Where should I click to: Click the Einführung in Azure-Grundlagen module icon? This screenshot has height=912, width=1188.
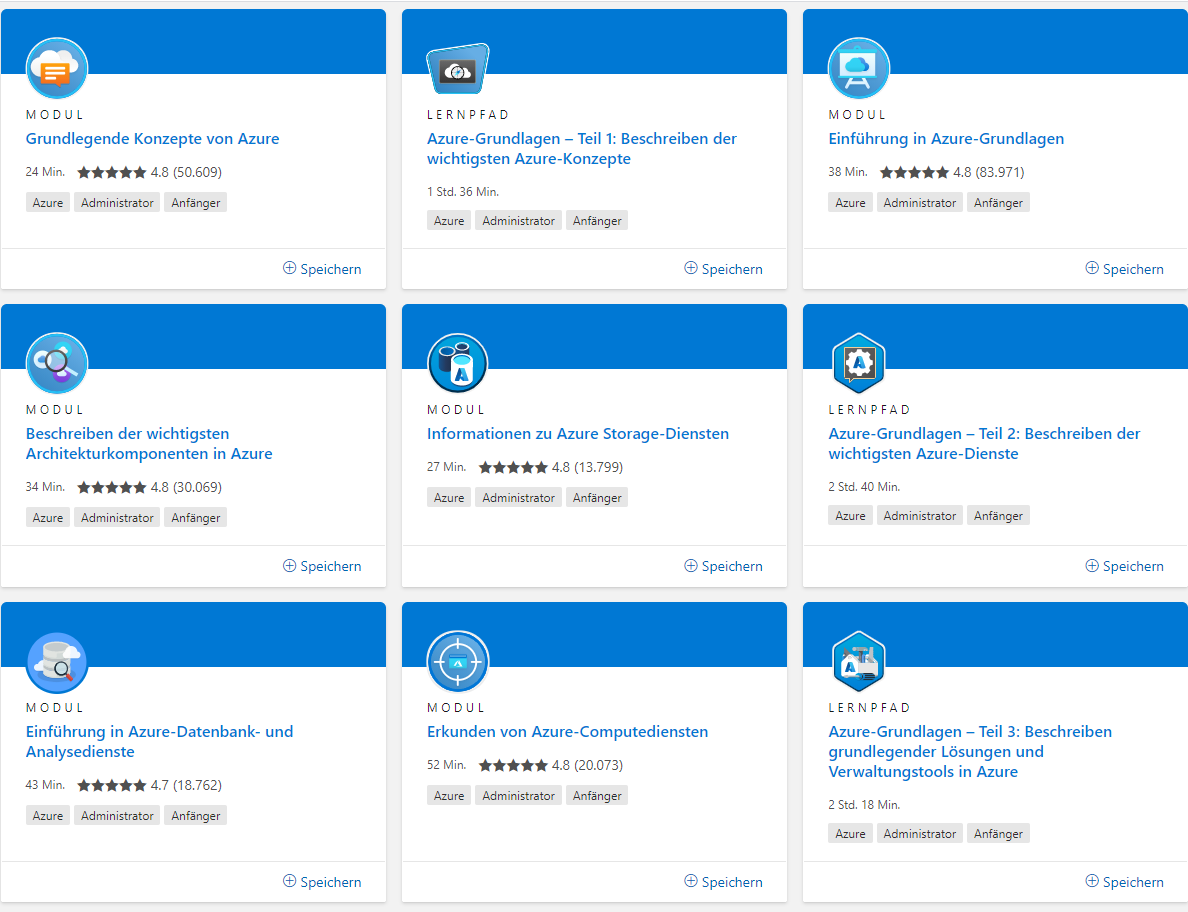click(859, 68)
